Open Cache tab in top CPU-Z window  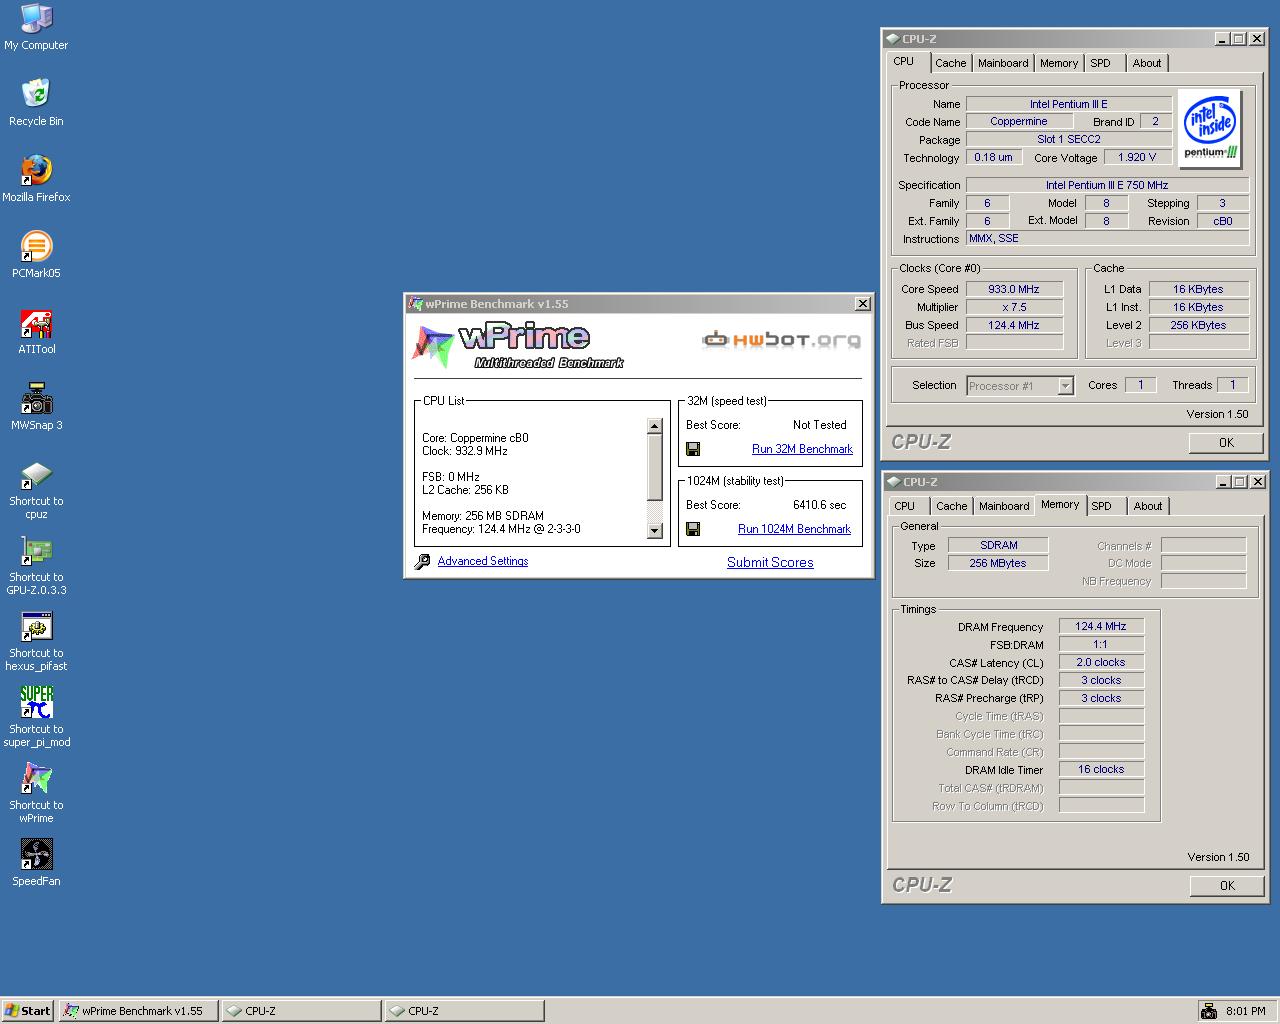pos(950,63)
